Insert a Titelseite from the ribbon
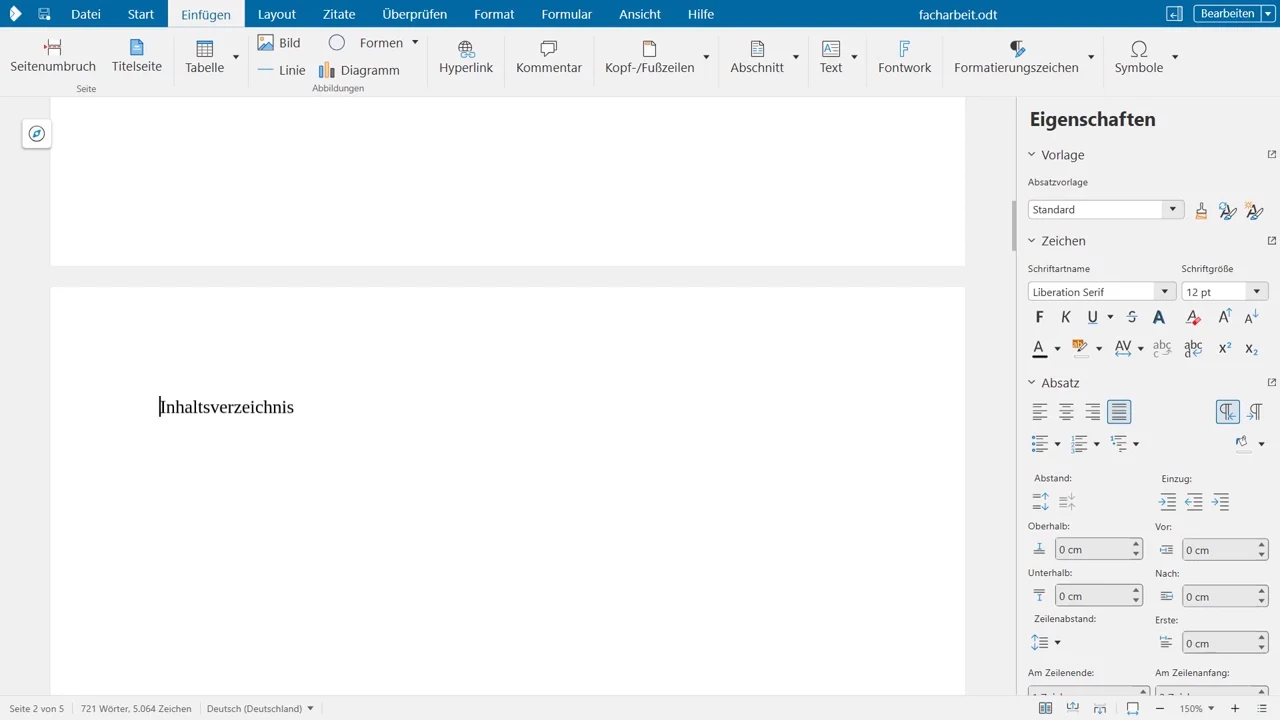 [x=137, y=56]
